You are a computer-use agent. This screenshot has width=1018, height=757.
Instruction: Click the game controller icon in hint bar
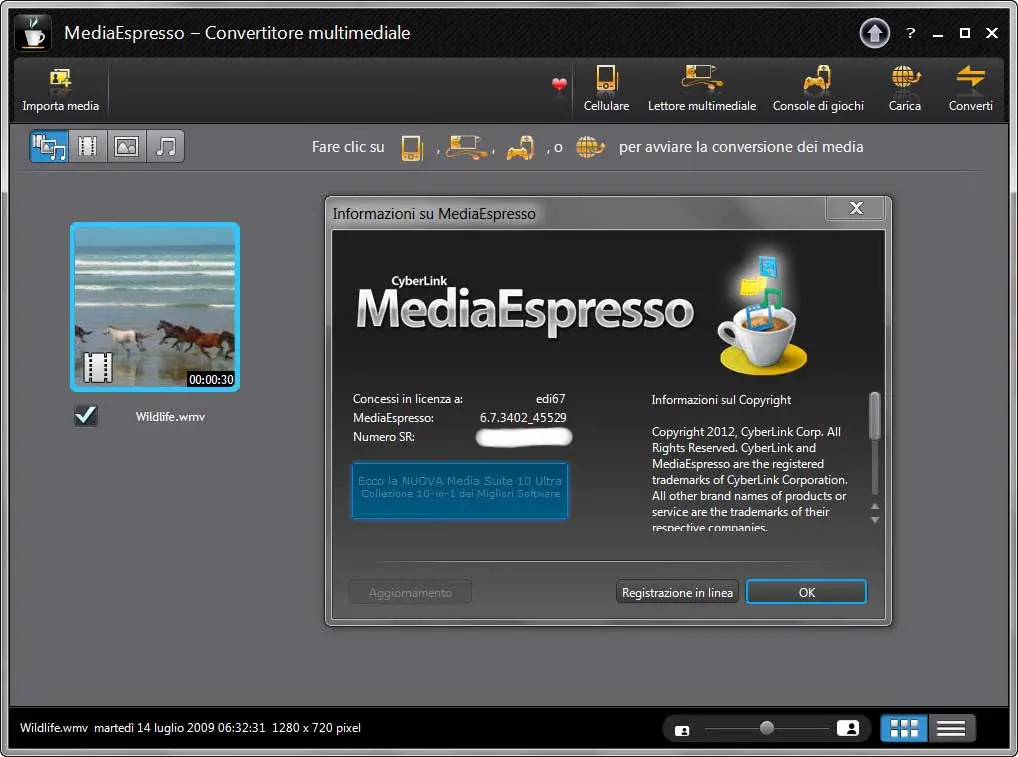pos(520,147)
